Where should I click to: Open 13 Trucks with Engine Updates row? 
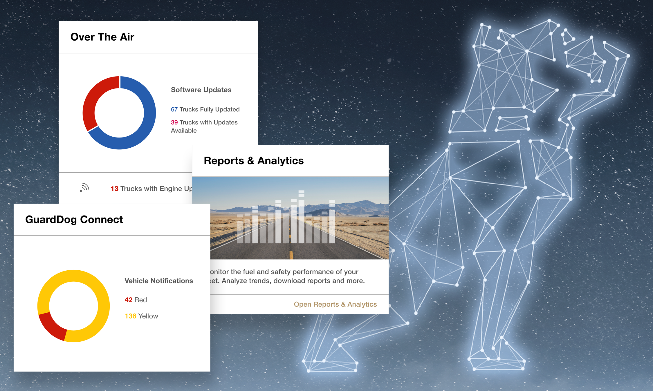[151, 189]
